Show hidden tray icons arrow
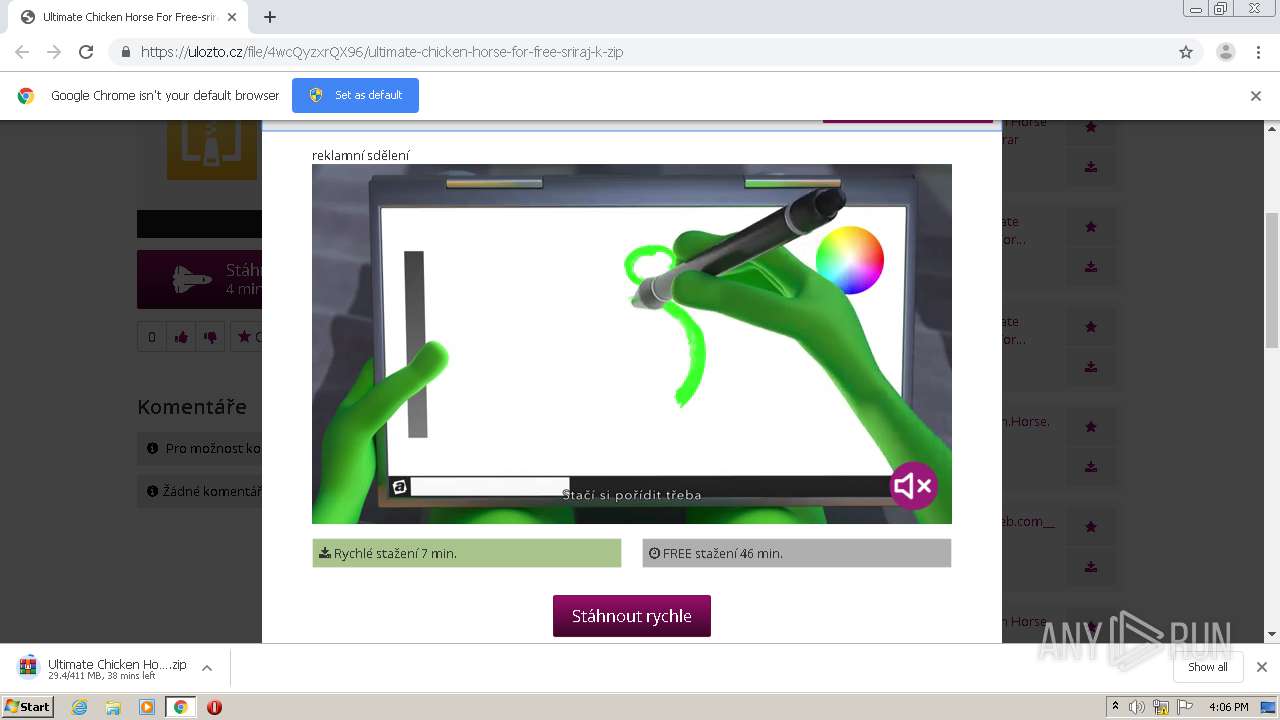This screenshot has height=720, width=1280. pyautogui.click(x=1115, y=707)
